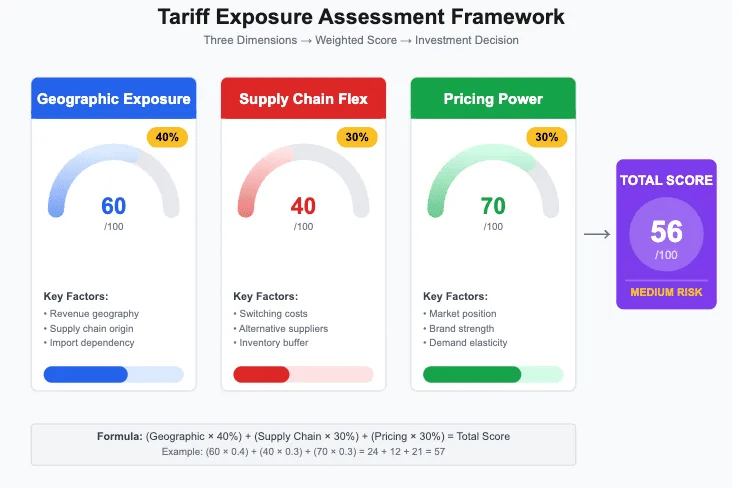Select the MEDIUM RISK label
The width and height of the screenshot is (741, 488).
666,293
